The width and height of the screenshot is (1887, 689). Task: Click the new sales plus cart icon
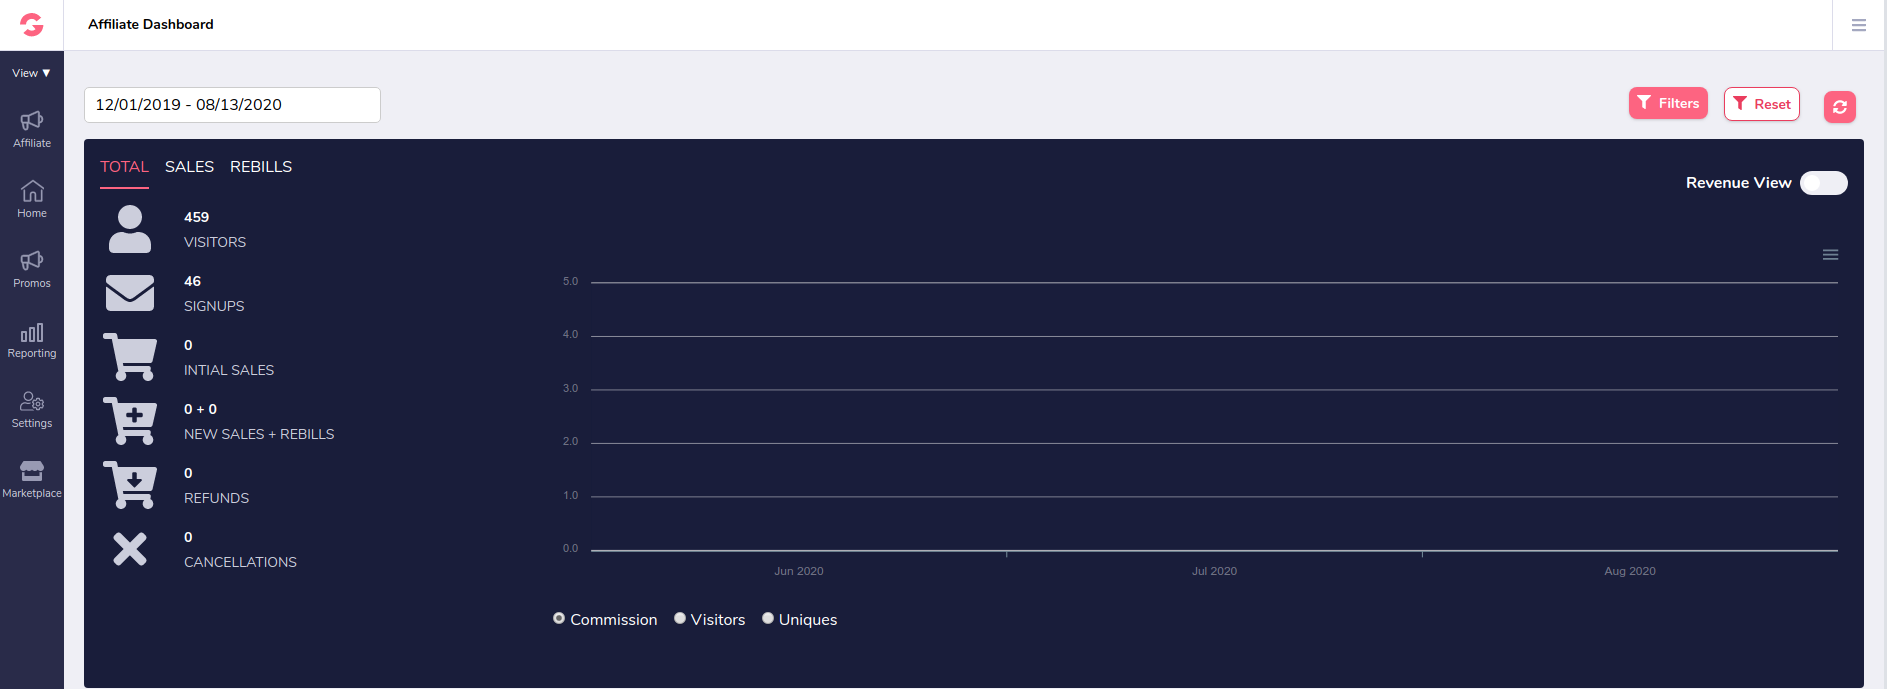click(130, 421)
